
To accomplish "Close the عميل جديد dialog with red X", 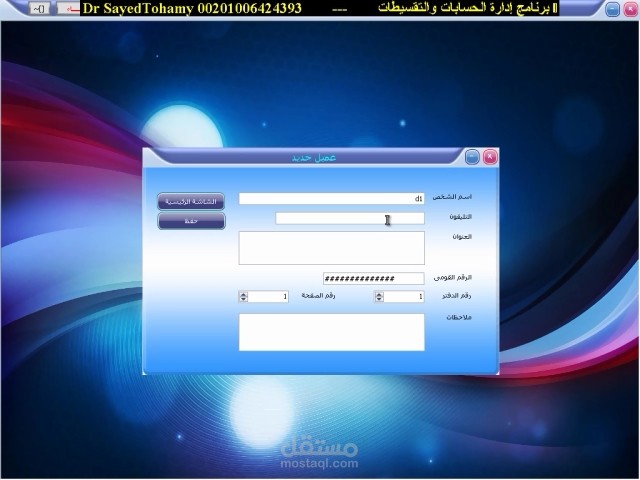I will pos(490,157).
